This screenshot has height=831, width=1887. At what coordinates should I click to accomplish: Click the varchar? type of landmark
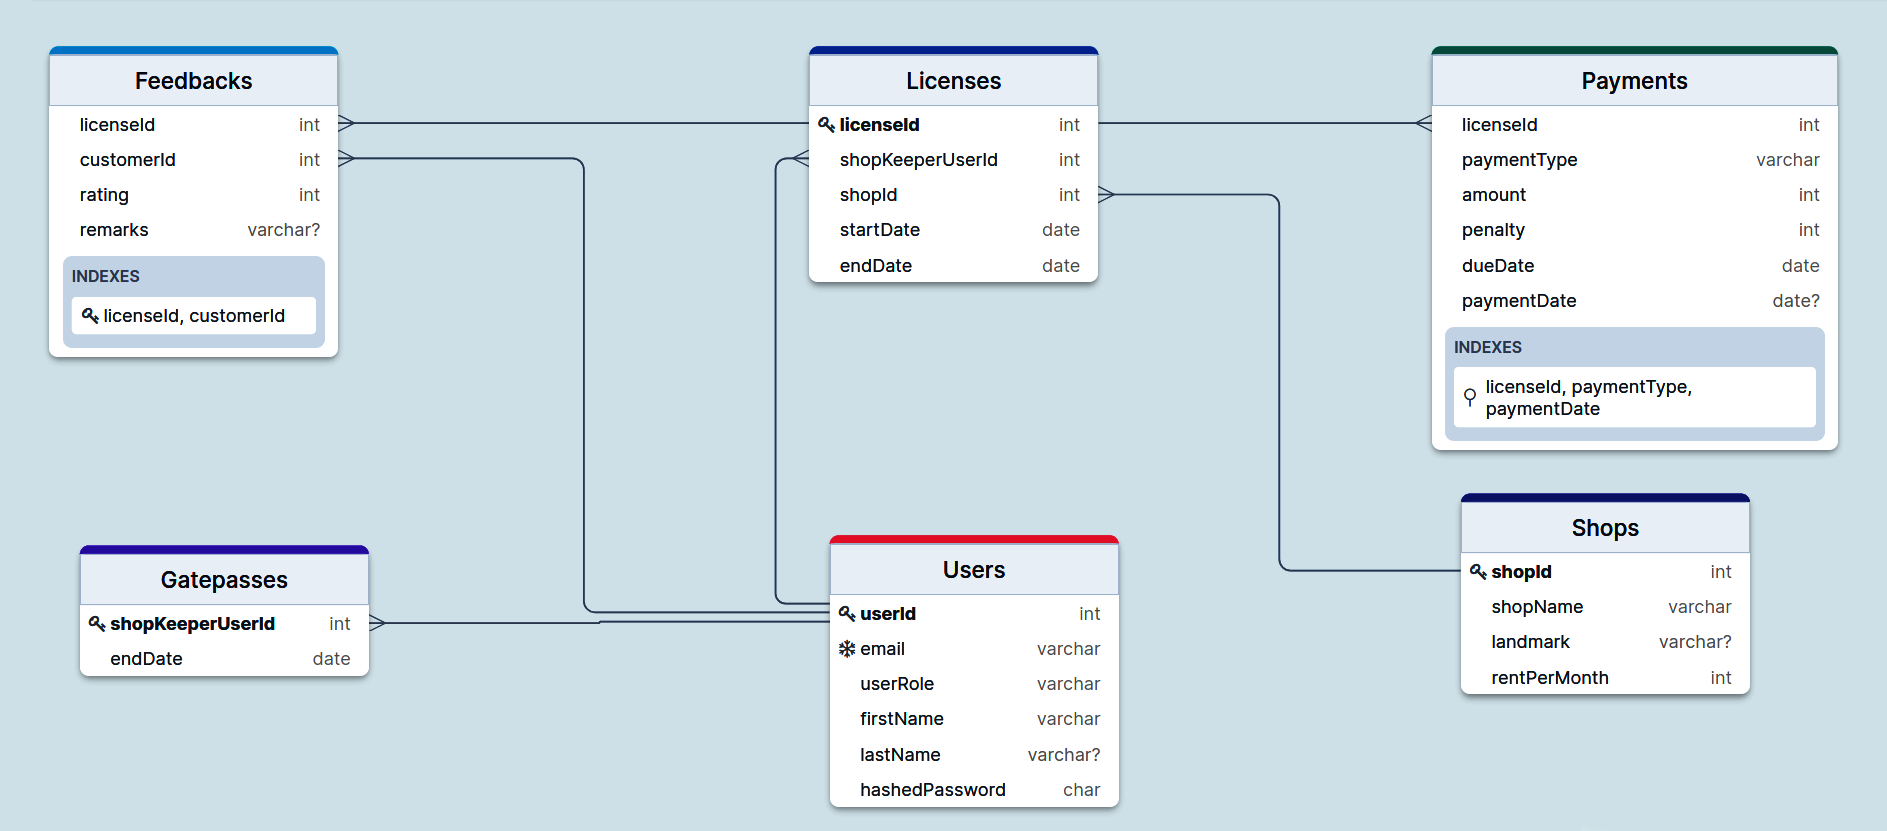click(x=1695, y=642)
